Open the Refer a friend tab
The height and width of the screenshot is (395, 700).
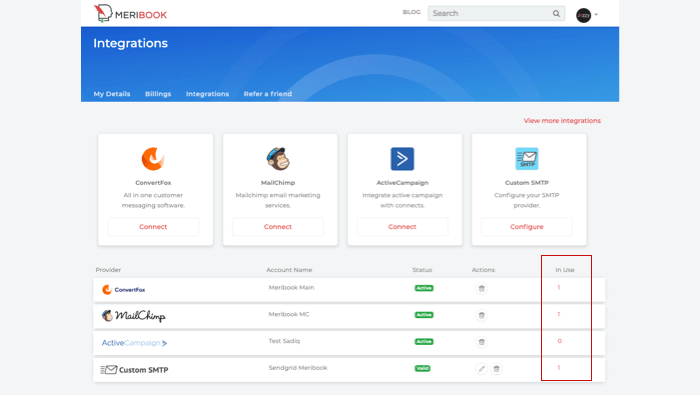tap(268, 94)
